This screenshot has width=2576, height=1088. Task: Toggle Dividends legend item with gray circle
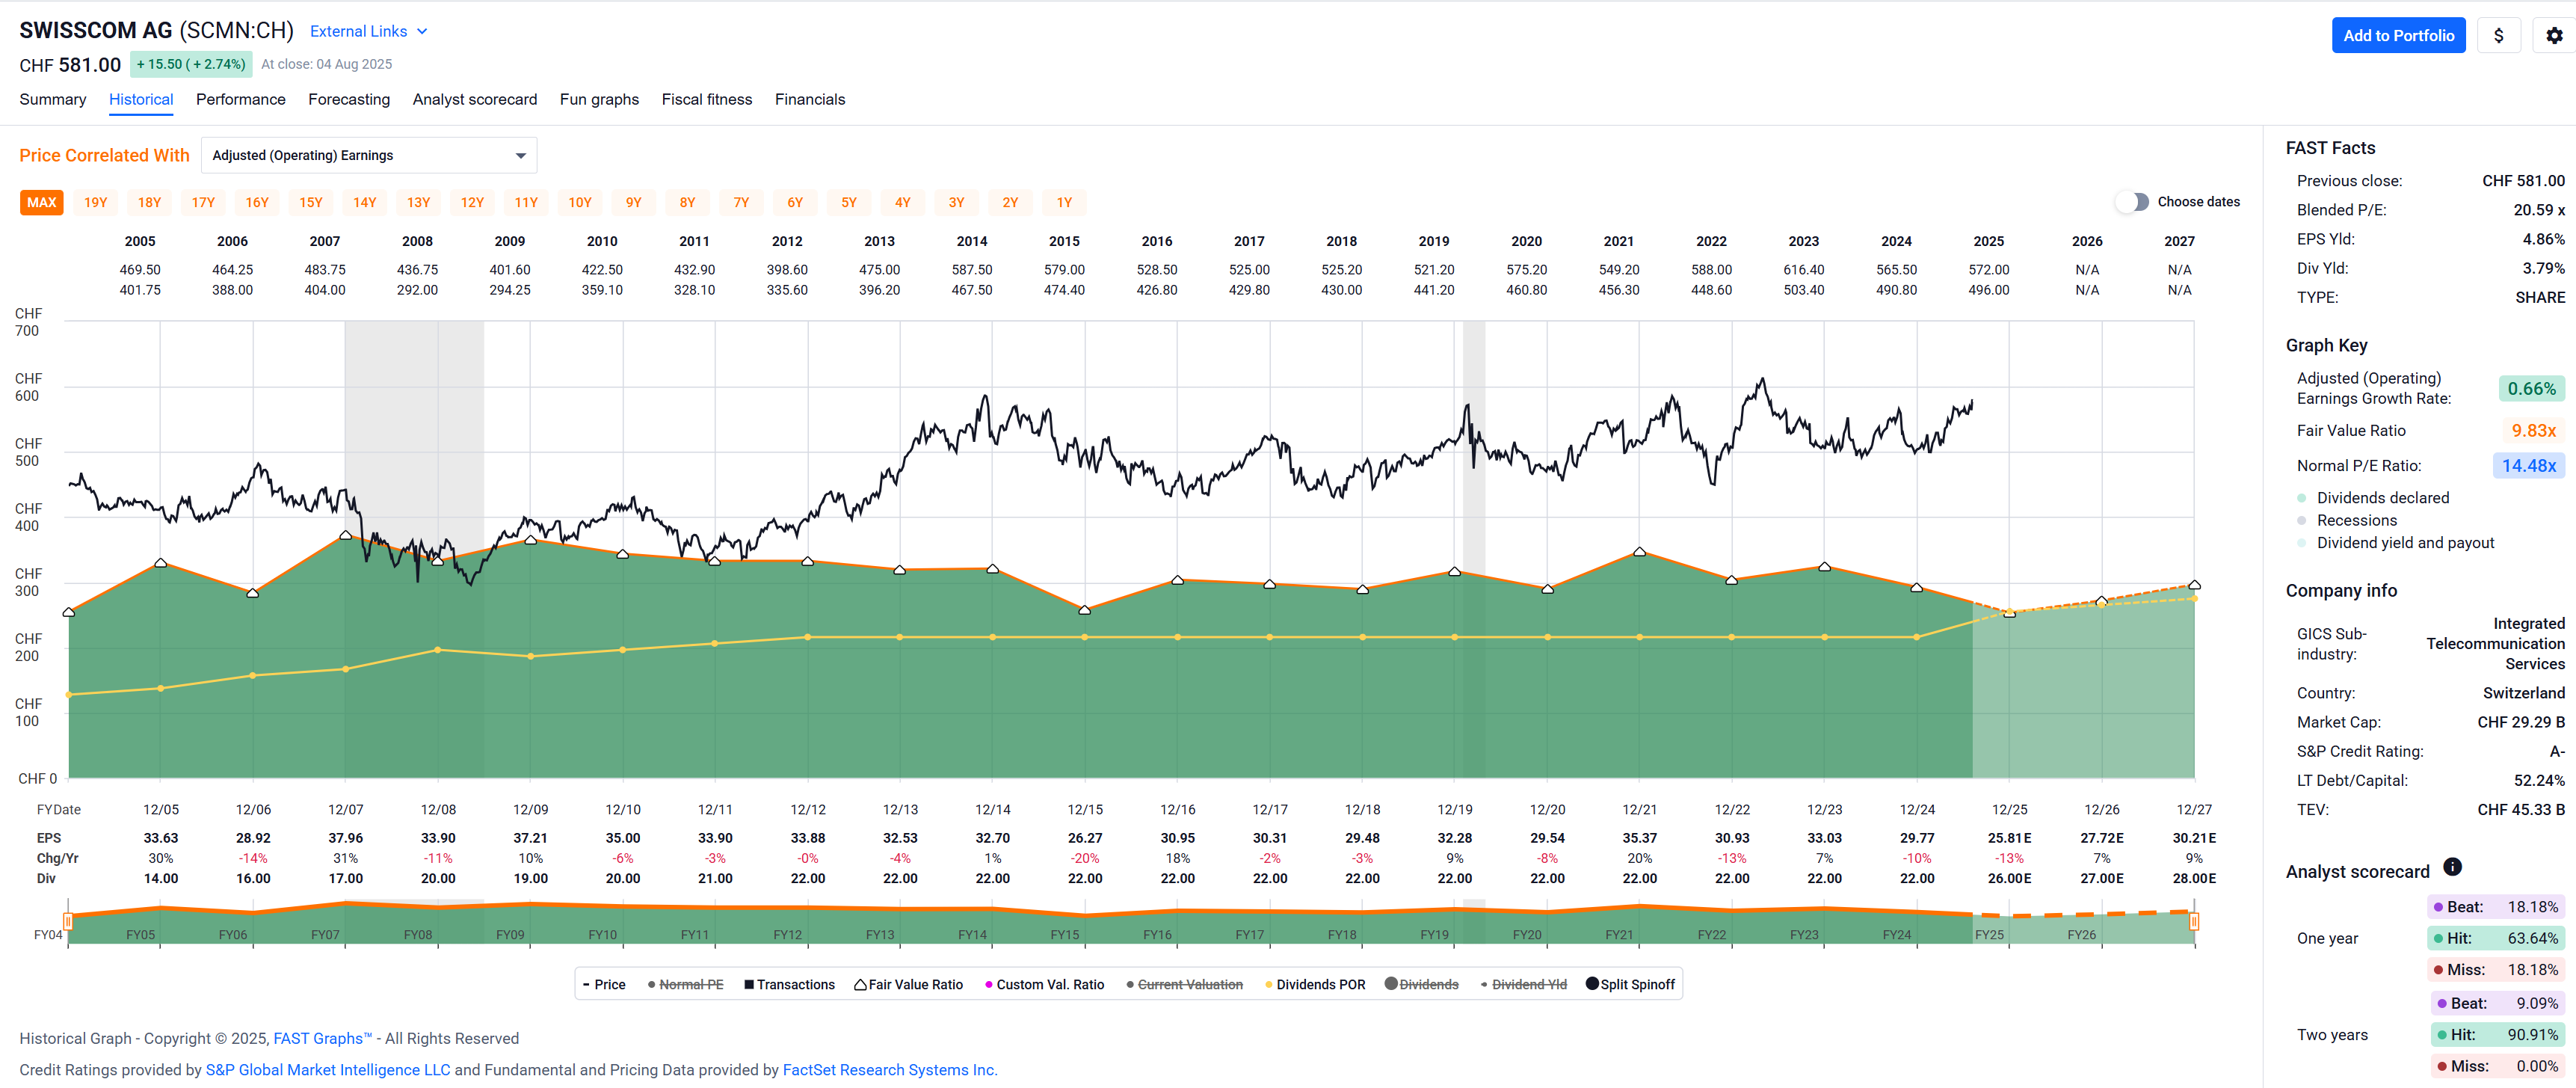[x=1421, y=984]
